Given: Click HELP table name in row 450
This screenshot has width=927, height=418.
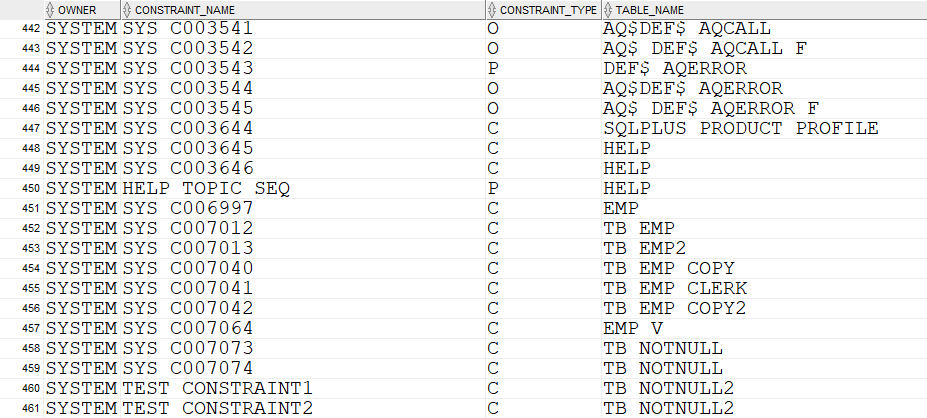Looking at the screenshot, I should [x=627, y=189].
